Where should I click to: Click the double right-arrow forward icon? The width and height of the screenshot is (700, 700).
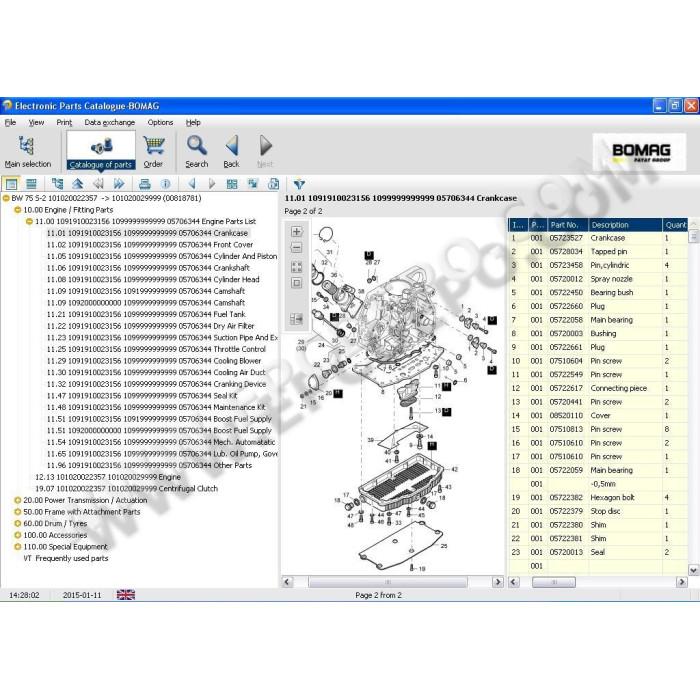119,184
